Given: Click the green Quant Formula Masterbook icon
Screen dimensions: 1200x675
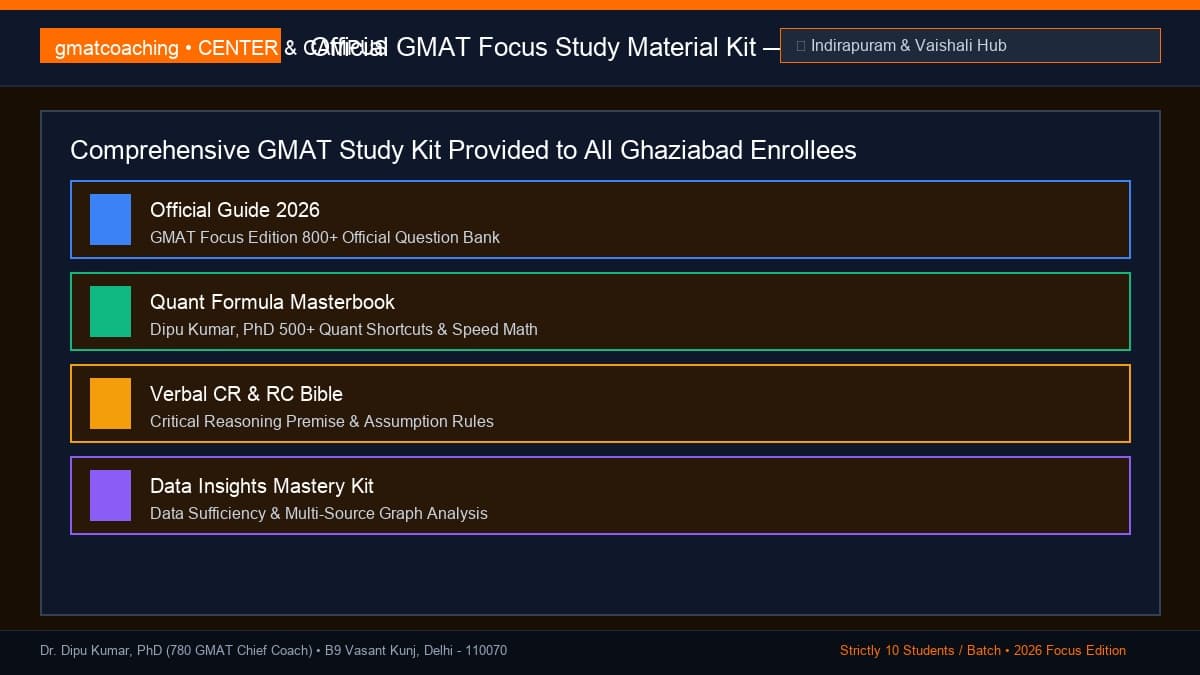Looking at the screenshot, I should click(110, 311).
